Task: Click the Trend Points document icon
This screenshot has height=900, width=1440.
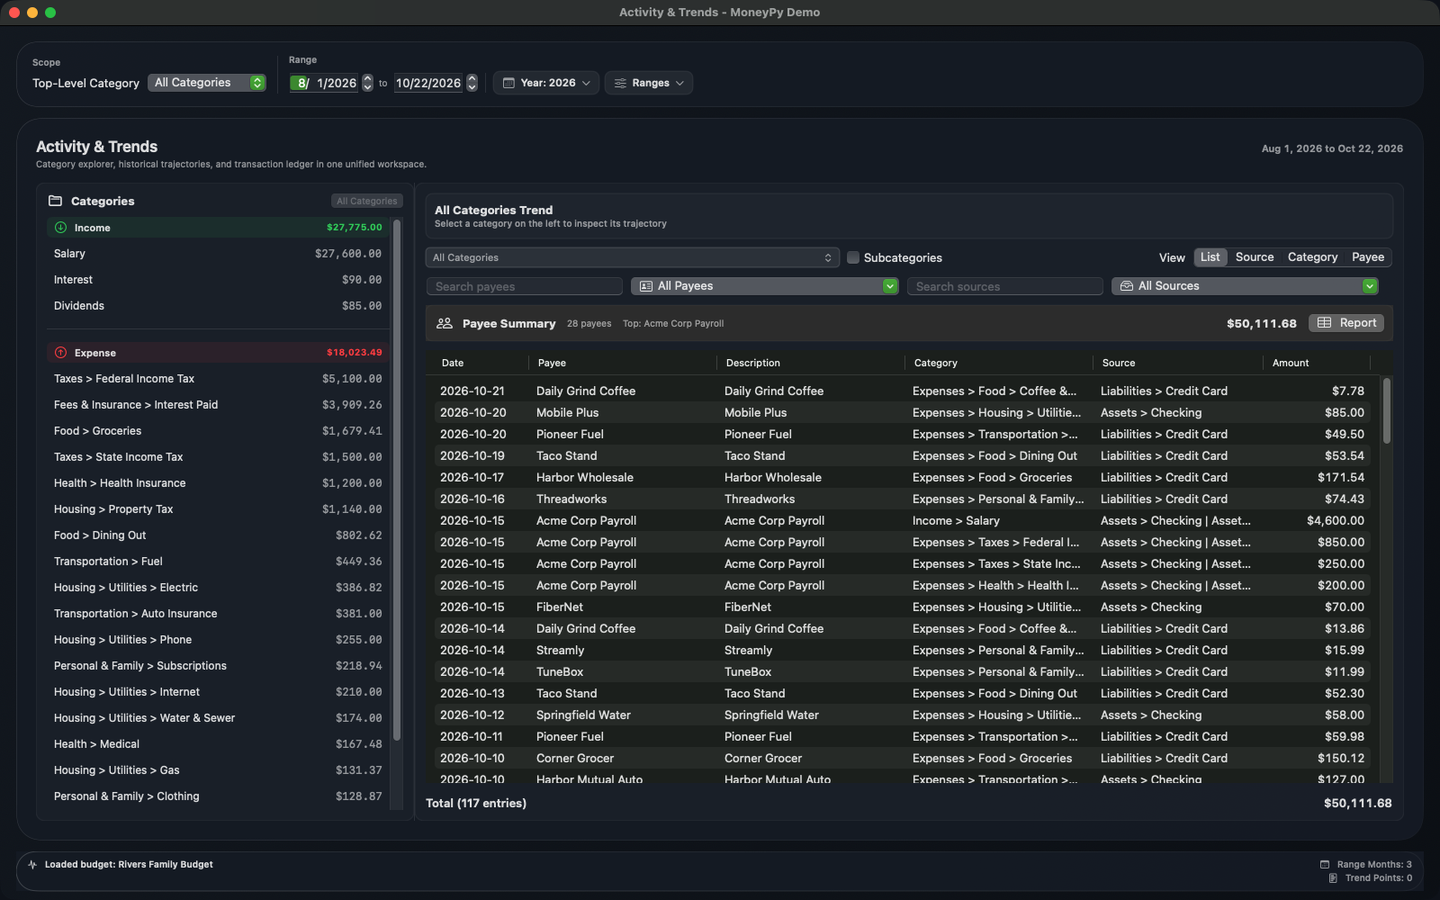Action: [x=1333, y=878]
